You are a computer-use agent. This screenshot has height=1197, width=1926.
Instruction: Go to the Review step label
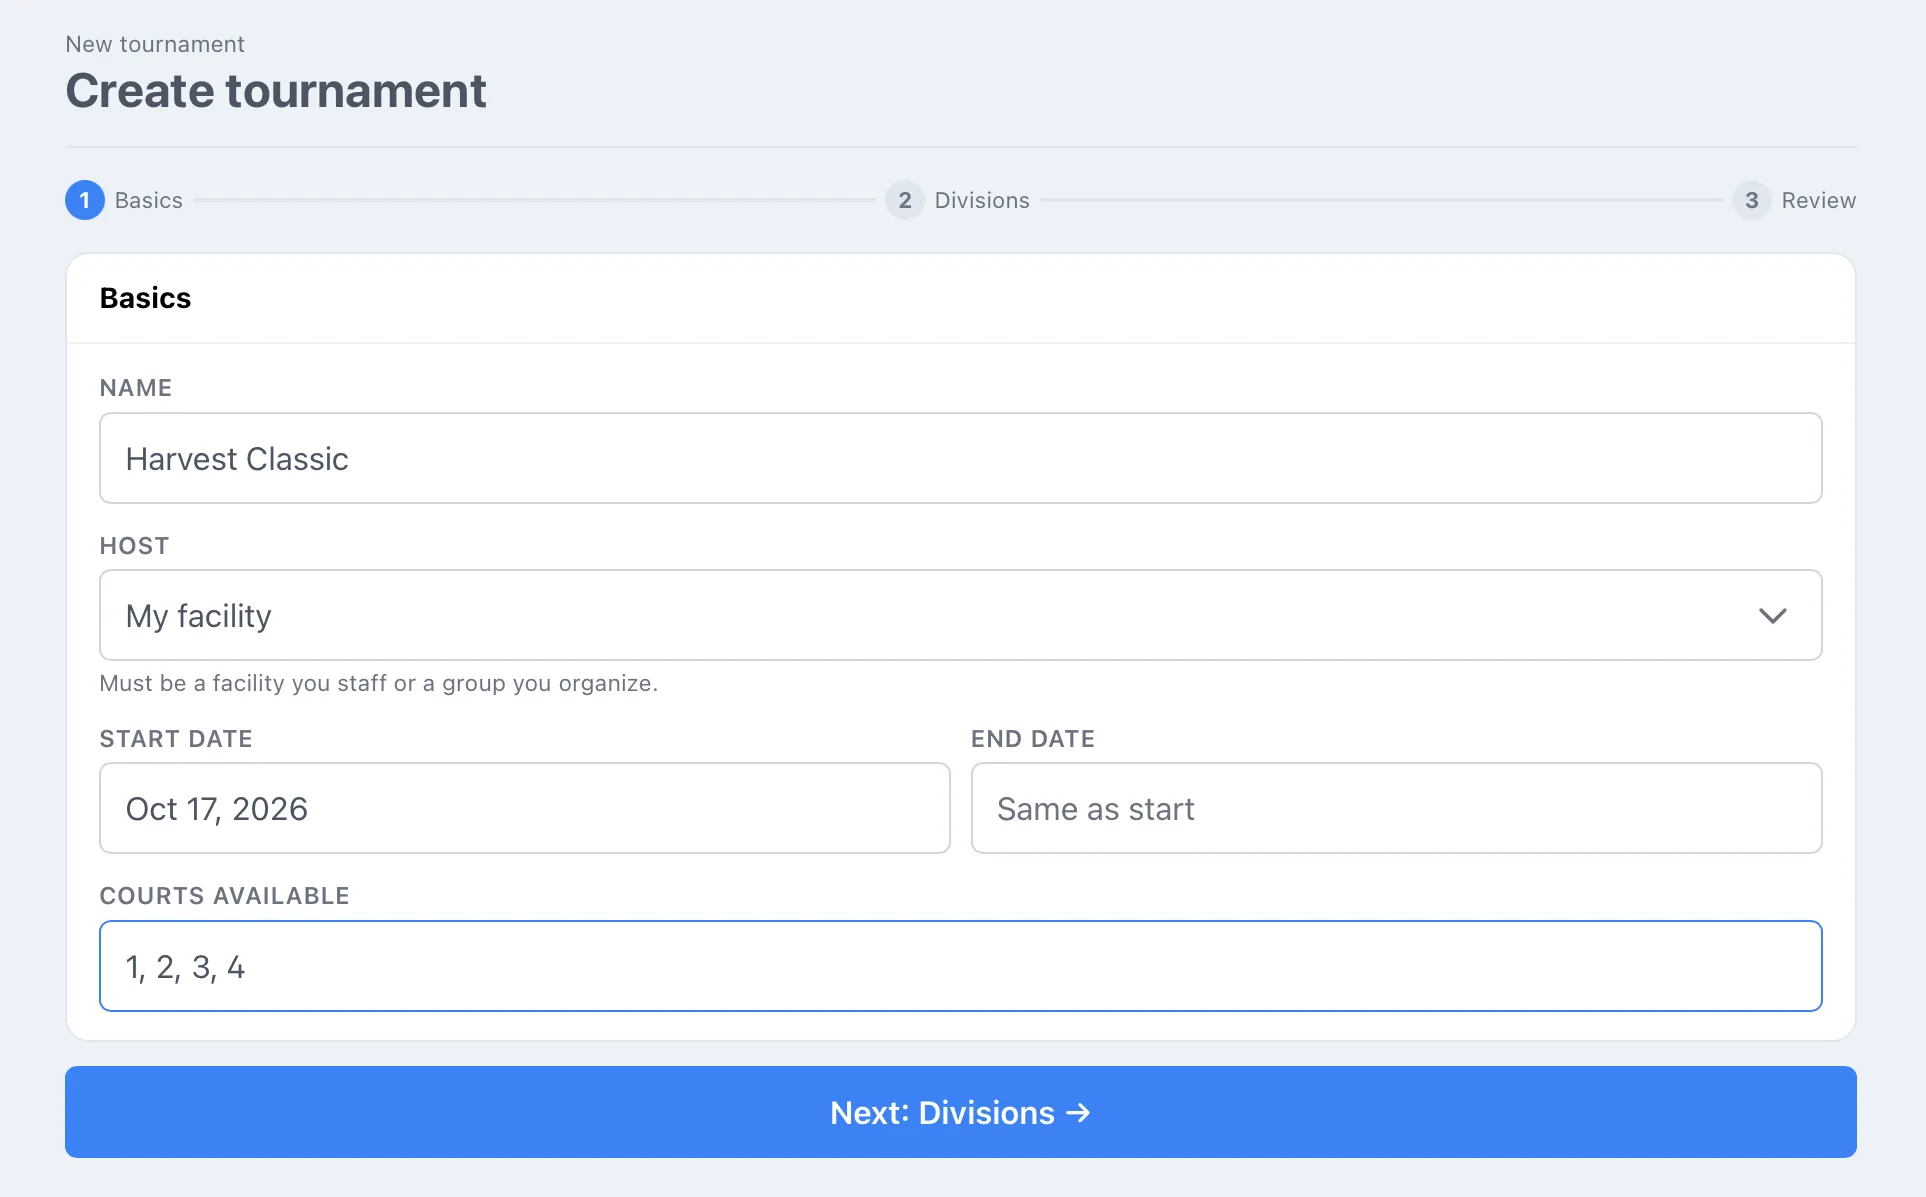click(1819, 200)
